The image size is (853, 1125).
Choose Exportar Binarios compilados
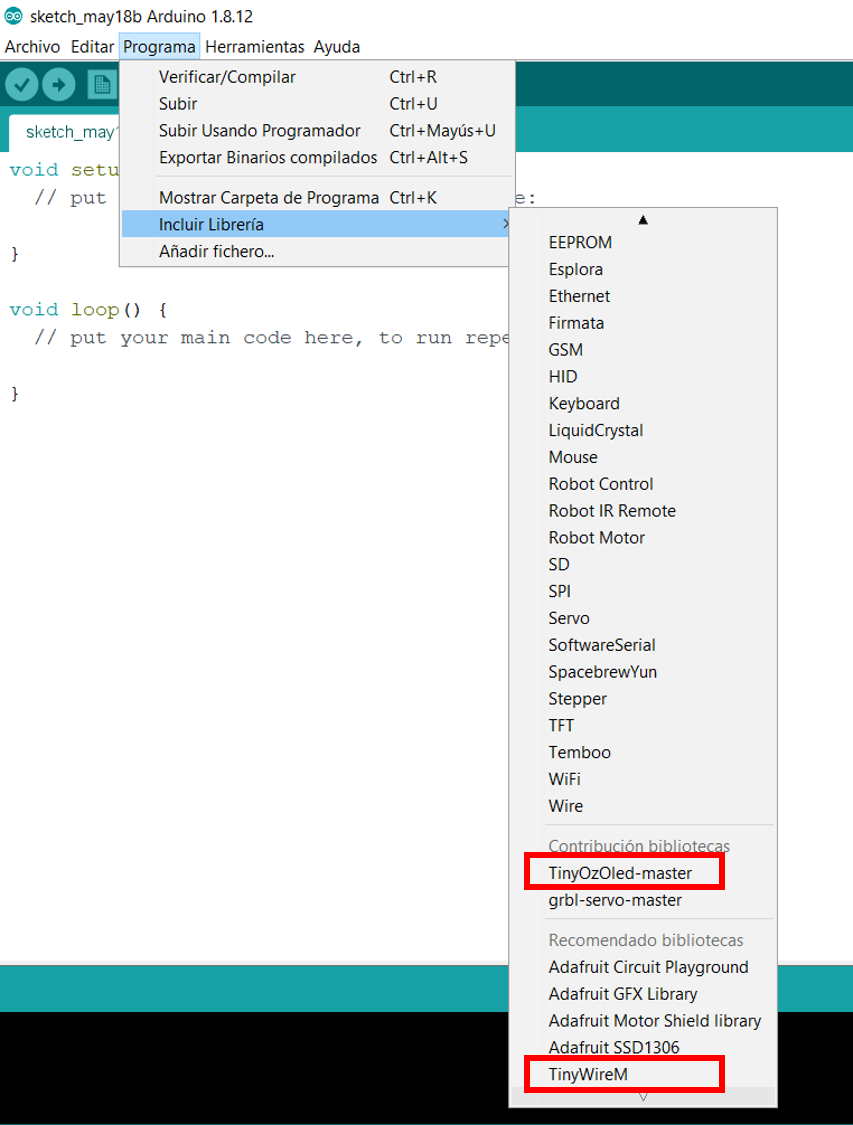317,157
